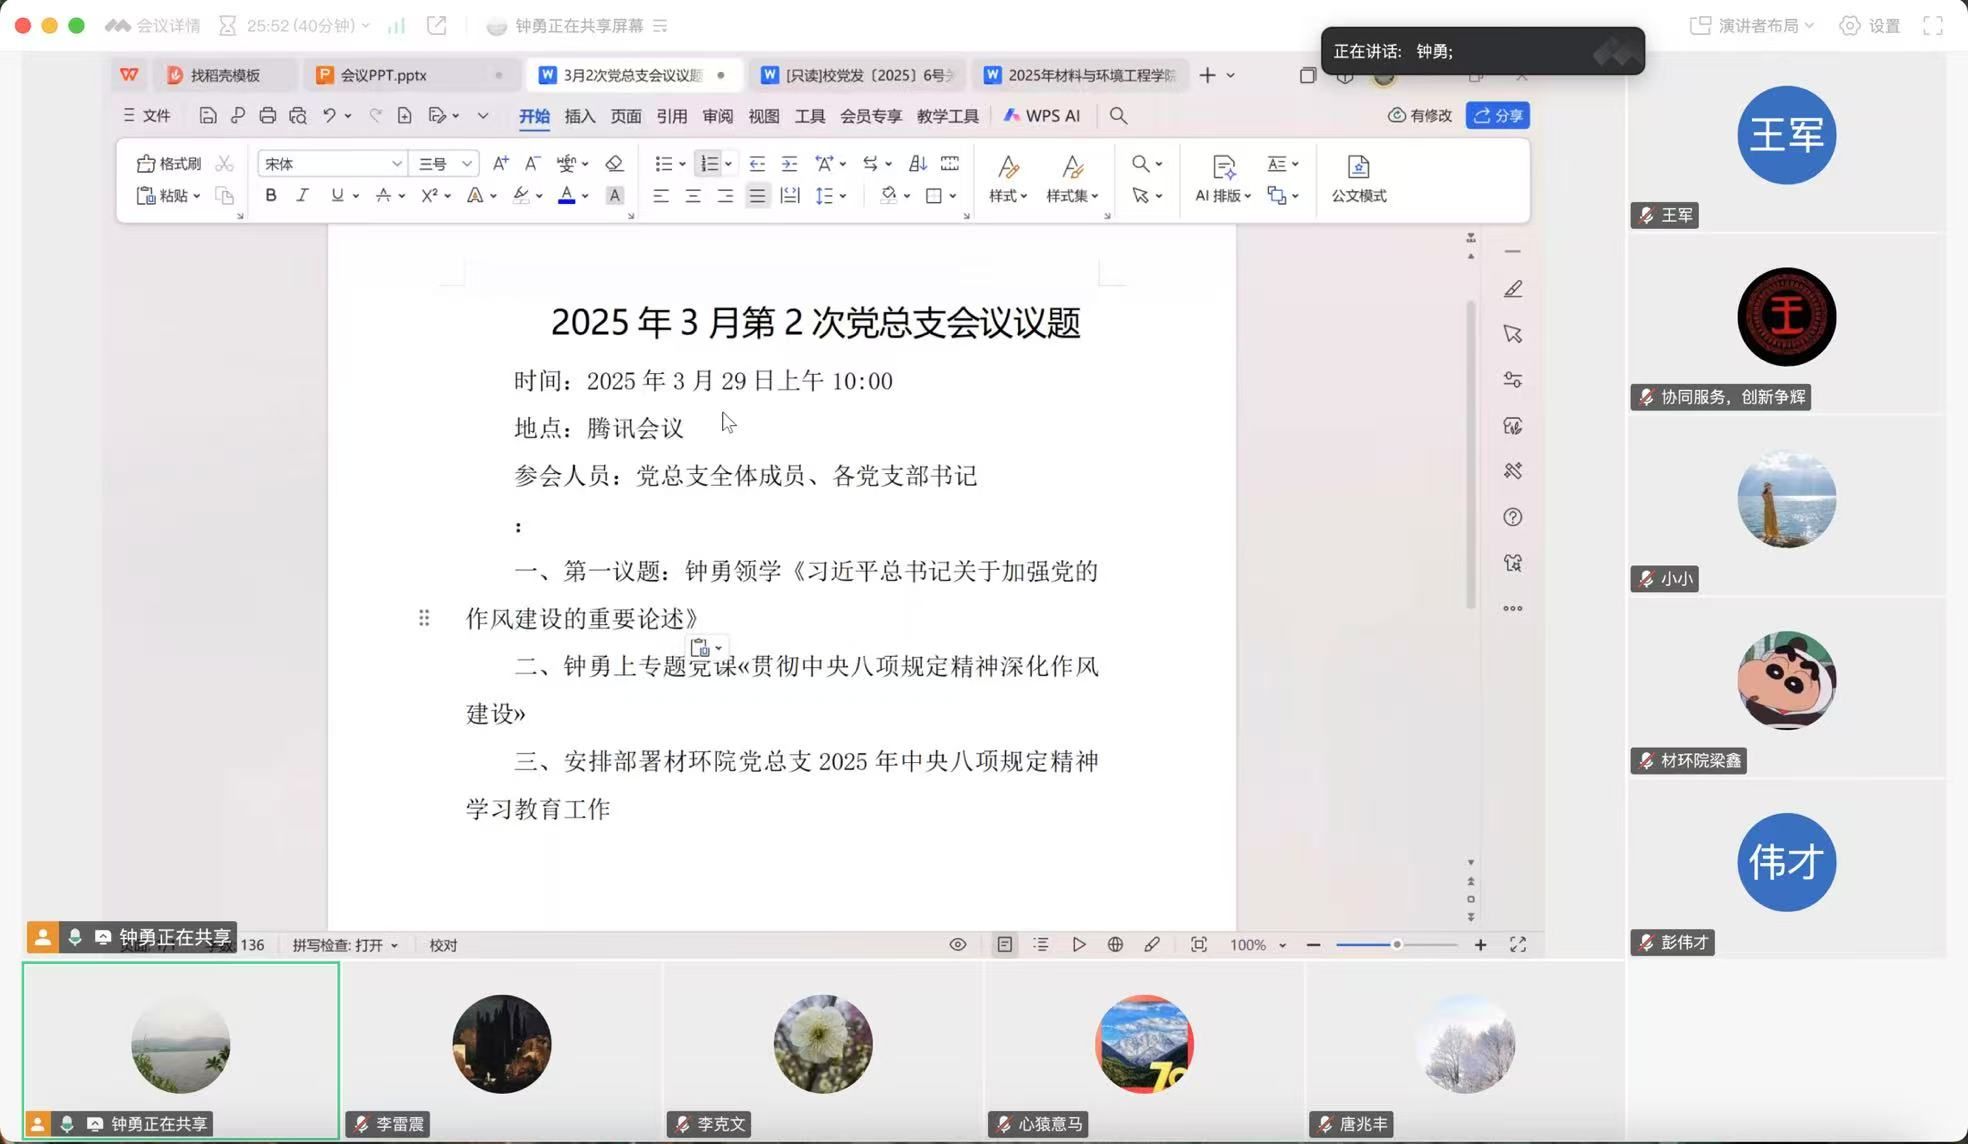Toggle bold formatting with the B icon
Image resolution: width=1968 pixels, height=1144 pixels.
[x=270, y=196]
